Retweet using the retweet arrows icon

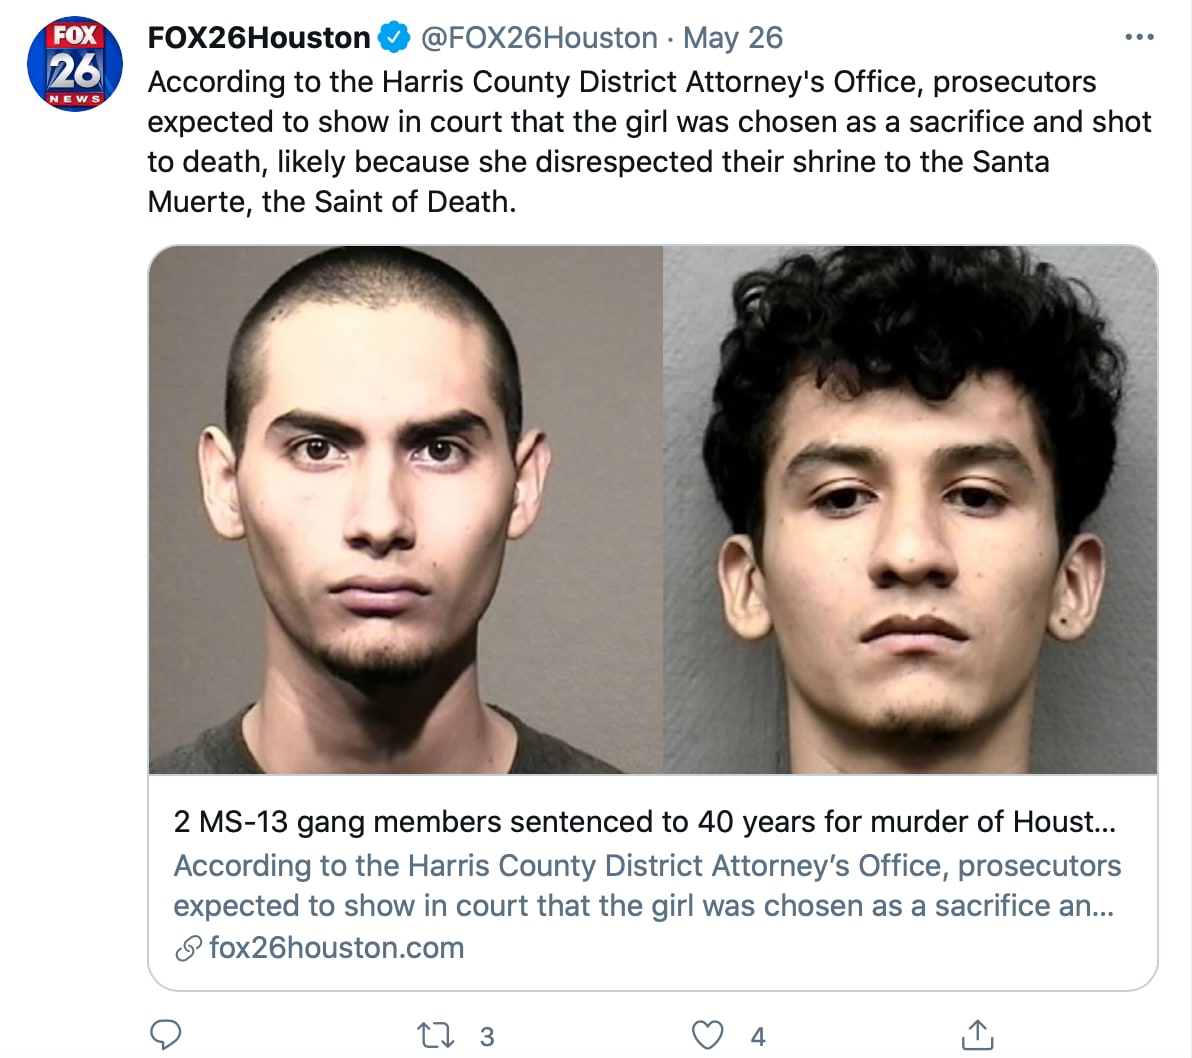[x=436, y=1035]
